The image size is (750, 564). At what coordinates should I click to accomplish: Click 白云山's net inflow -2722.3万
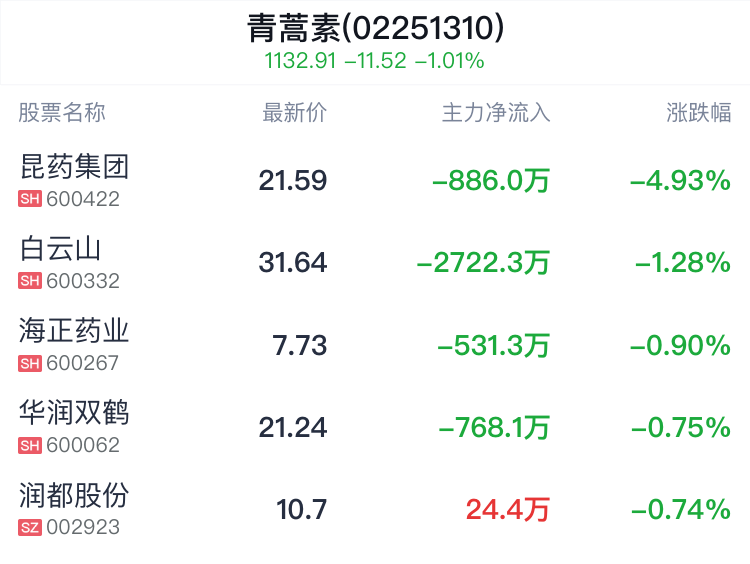coord(484,263)
